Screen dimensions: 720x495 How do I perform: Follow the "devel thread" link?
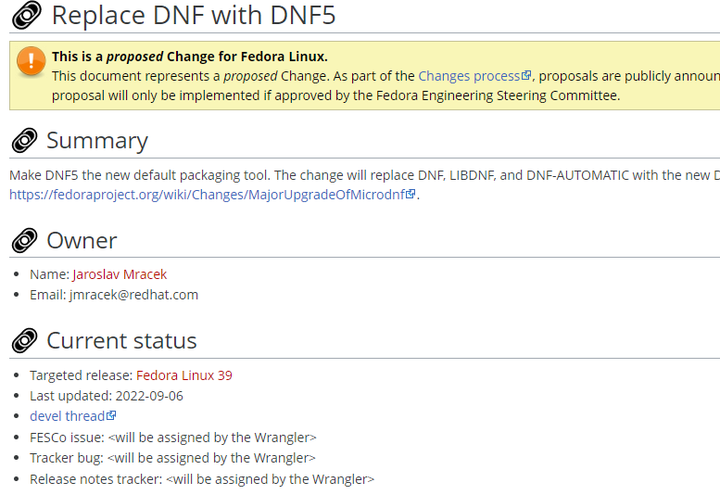tap(67, 416)
